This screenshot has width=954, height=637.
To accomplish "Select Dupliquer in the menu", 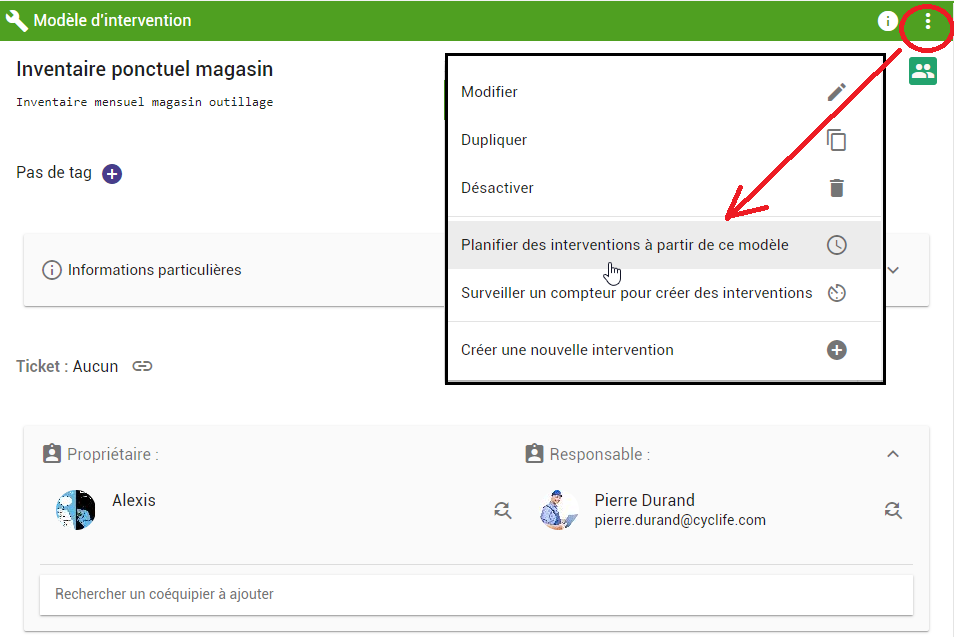I will pyautogui.click(x=665, y=140).
